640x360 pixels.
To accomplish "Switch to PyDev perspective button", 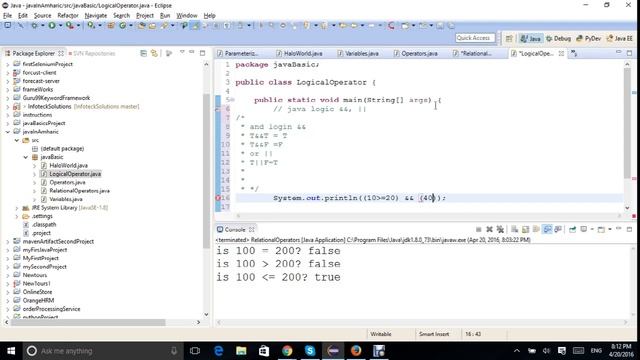I will pyautogui.click(x=589, y=38).
